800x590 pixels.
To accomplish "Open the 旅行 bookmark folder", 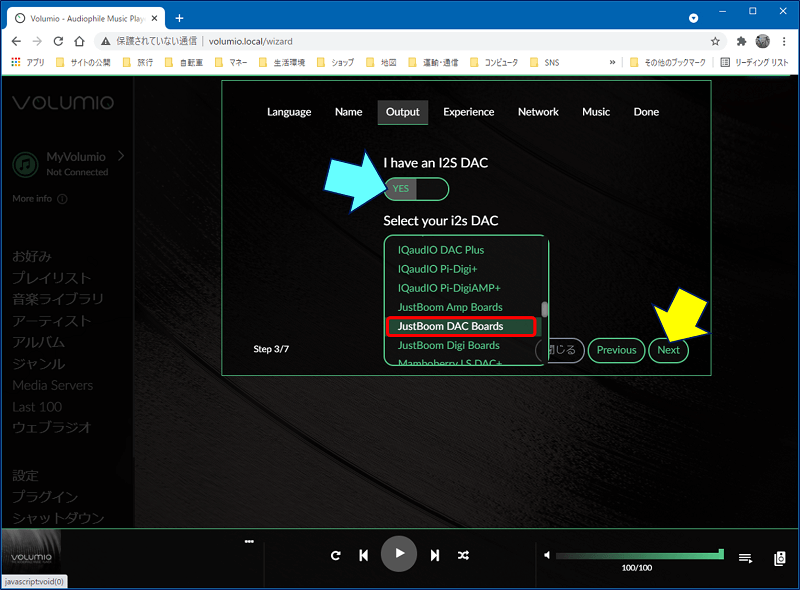I will 138,62.
